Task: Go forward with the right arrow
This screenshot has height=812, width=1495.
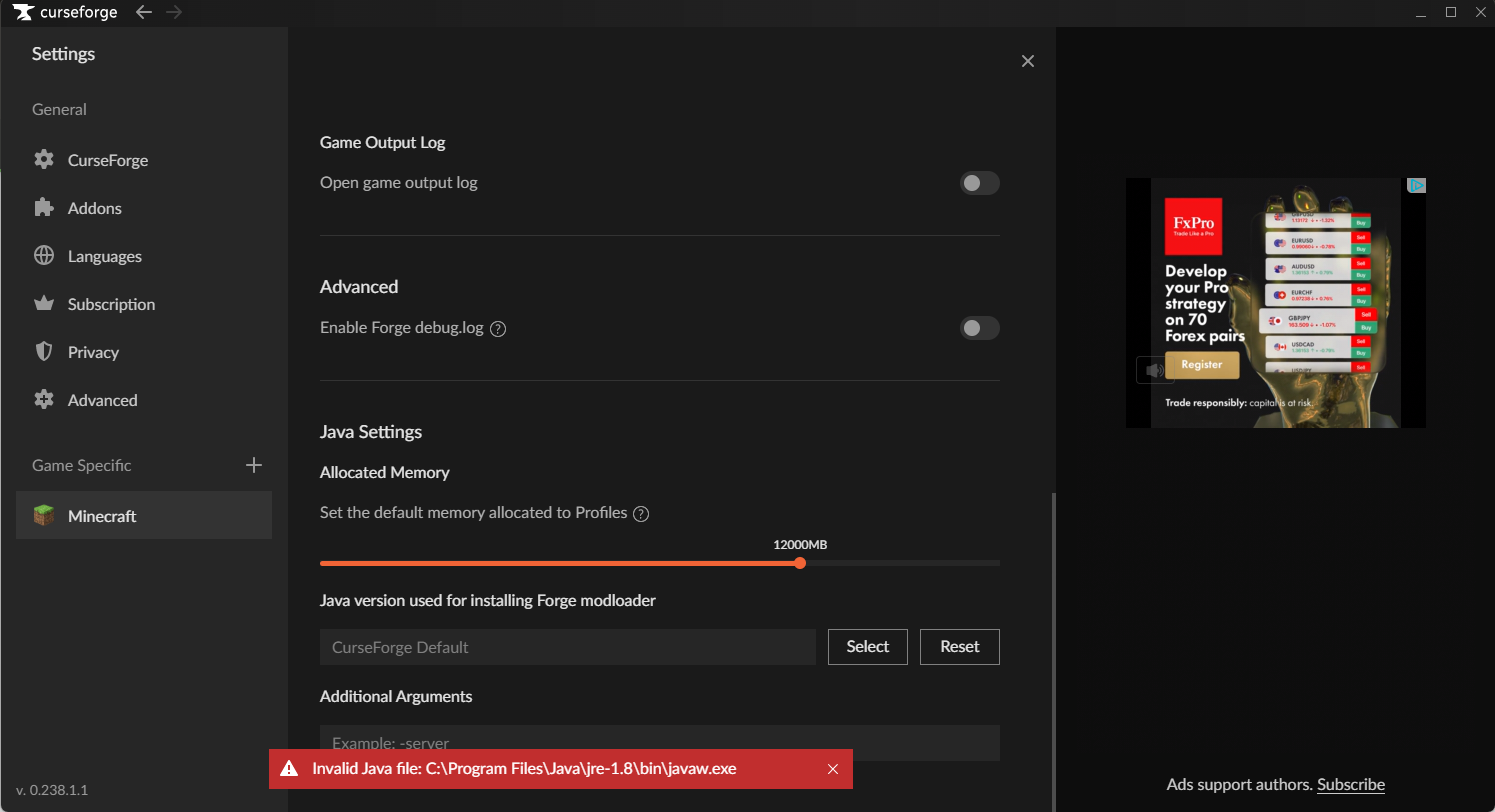Action: (x=174, y=12)
